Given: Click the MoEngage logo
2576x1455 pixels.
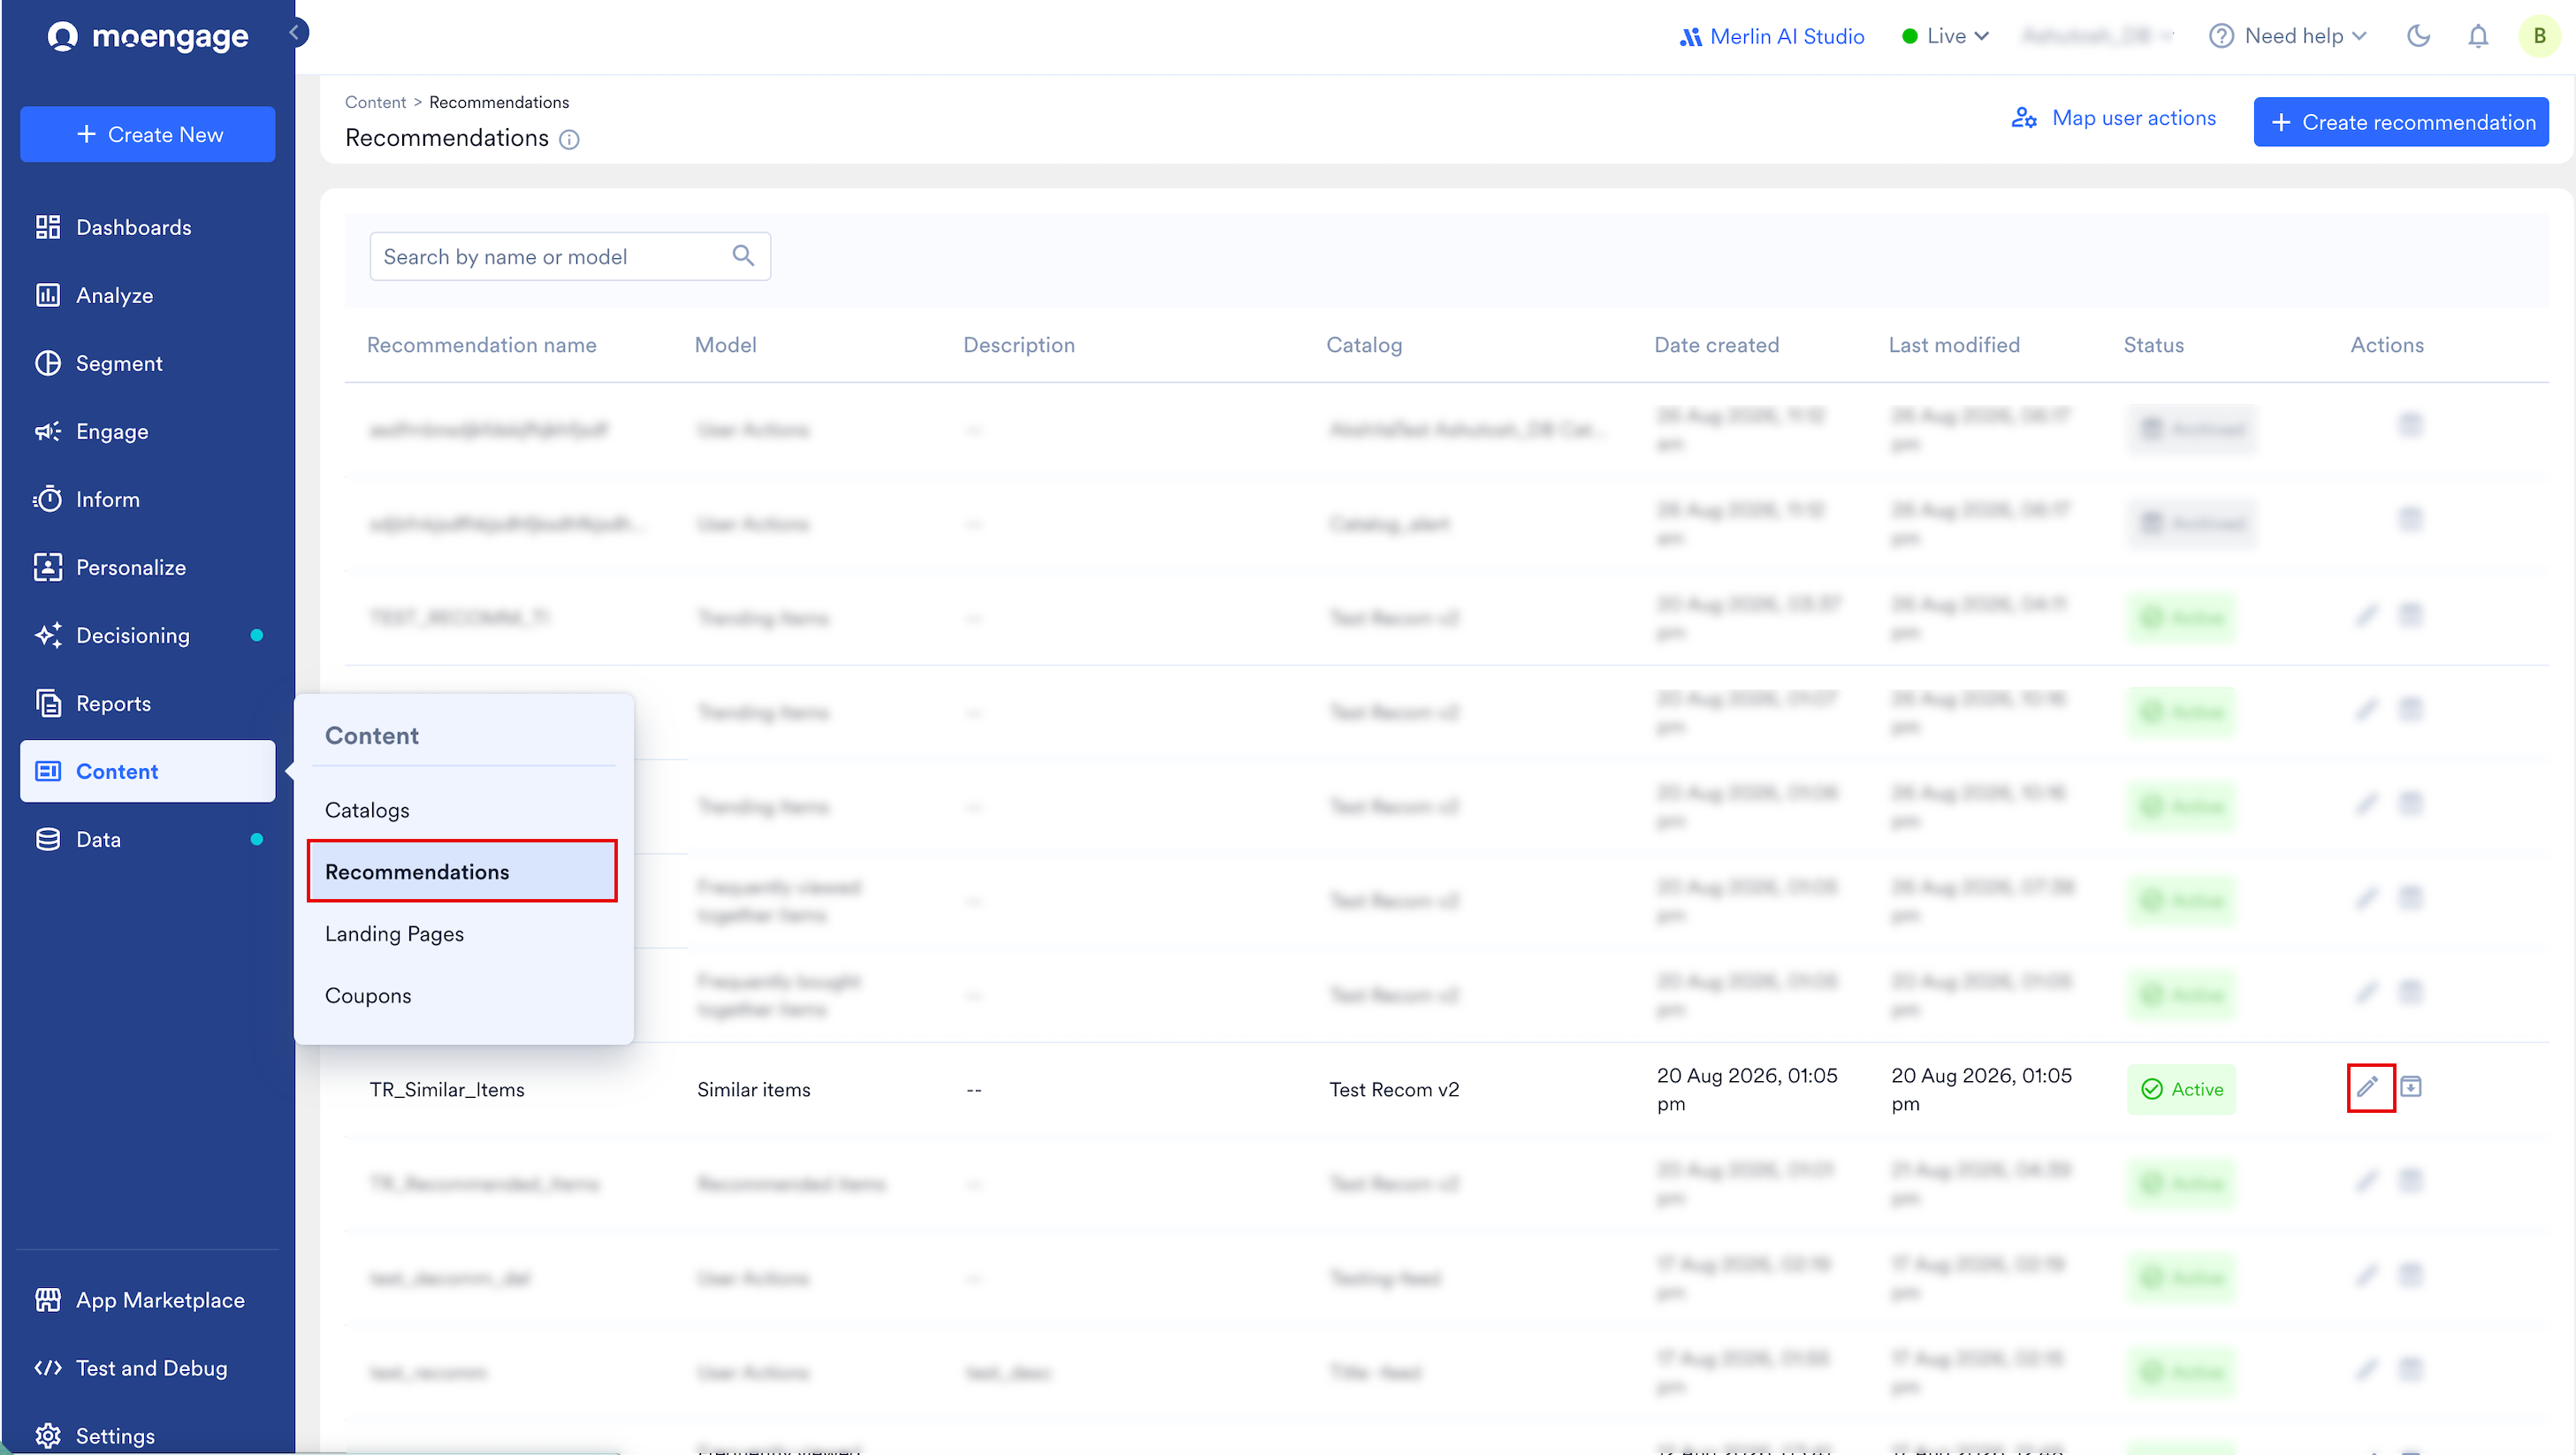Looking at the screenshot, I should [148, 37].
